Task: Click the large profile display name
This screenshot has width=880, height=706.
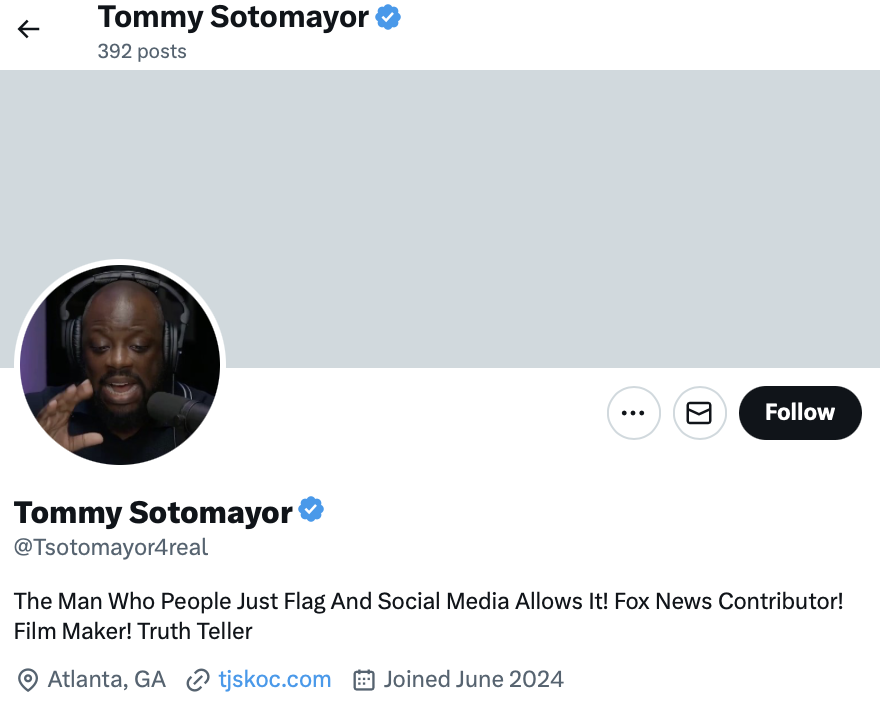Action: (x=153, y=512)
